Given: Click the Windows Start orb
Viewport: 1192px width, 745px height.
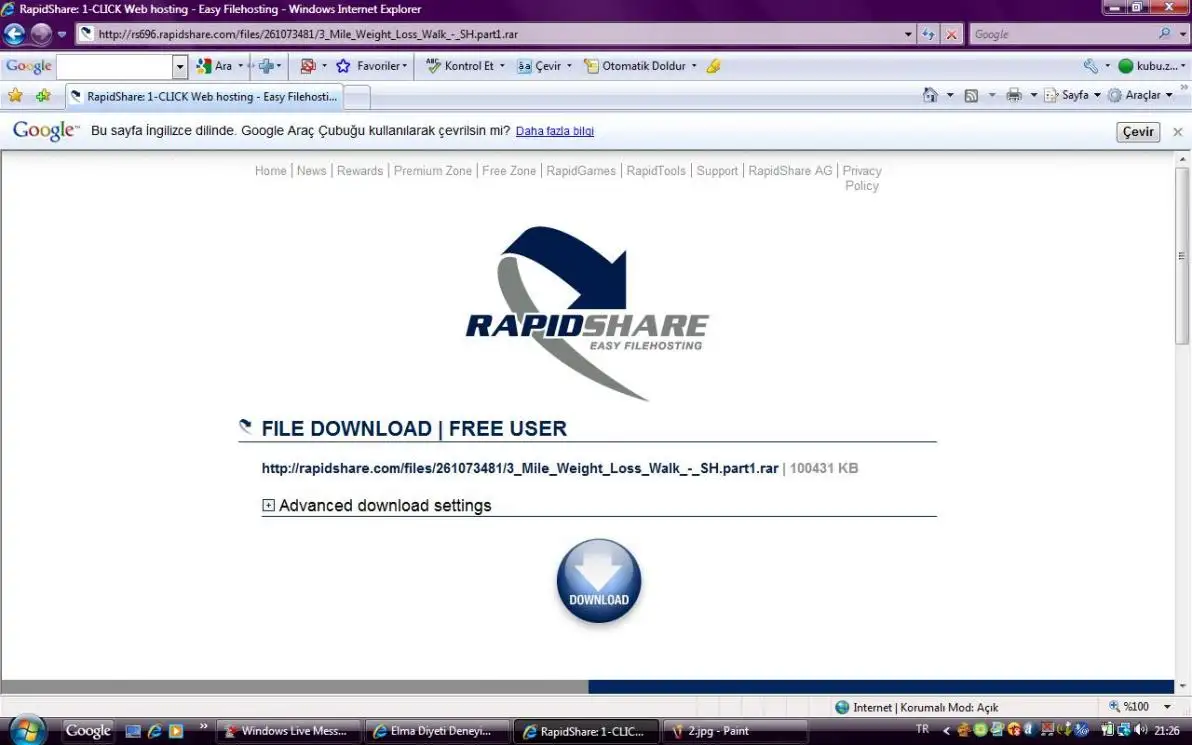Looking at the screenshot, I should (27, 731).
